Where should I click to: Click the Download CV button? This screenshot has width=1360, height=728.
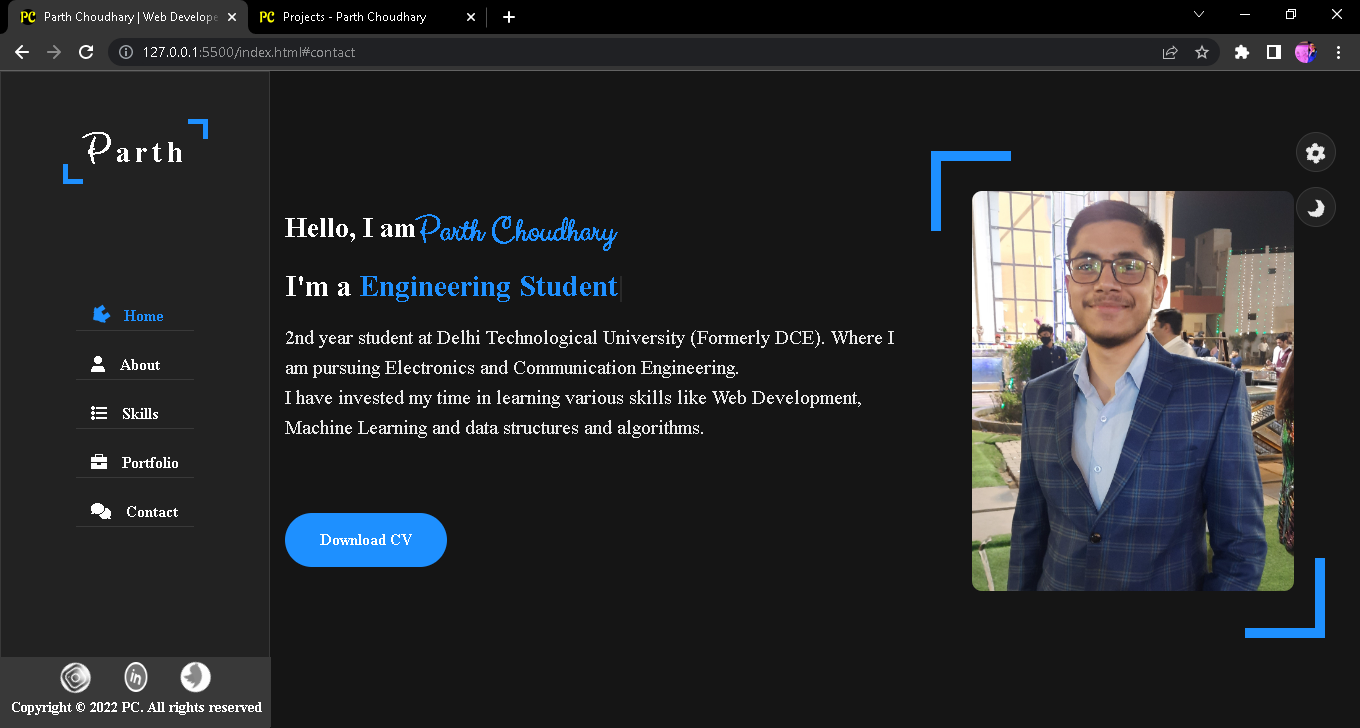[366, 539]
